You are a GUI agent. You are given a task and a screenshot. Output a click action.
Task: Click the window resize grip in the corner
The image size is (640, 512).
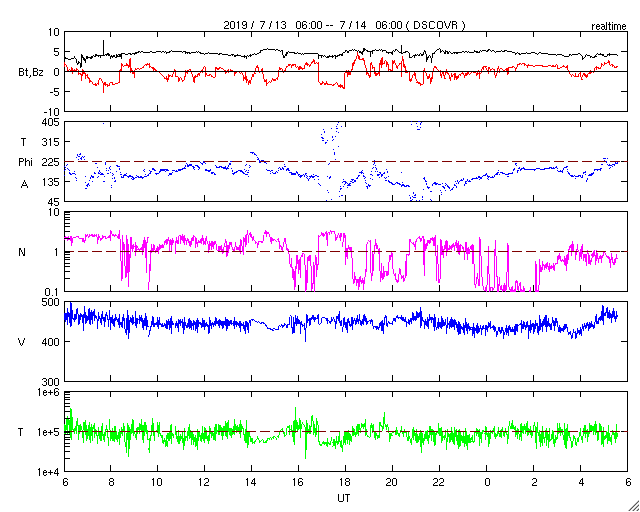[633, 505]
